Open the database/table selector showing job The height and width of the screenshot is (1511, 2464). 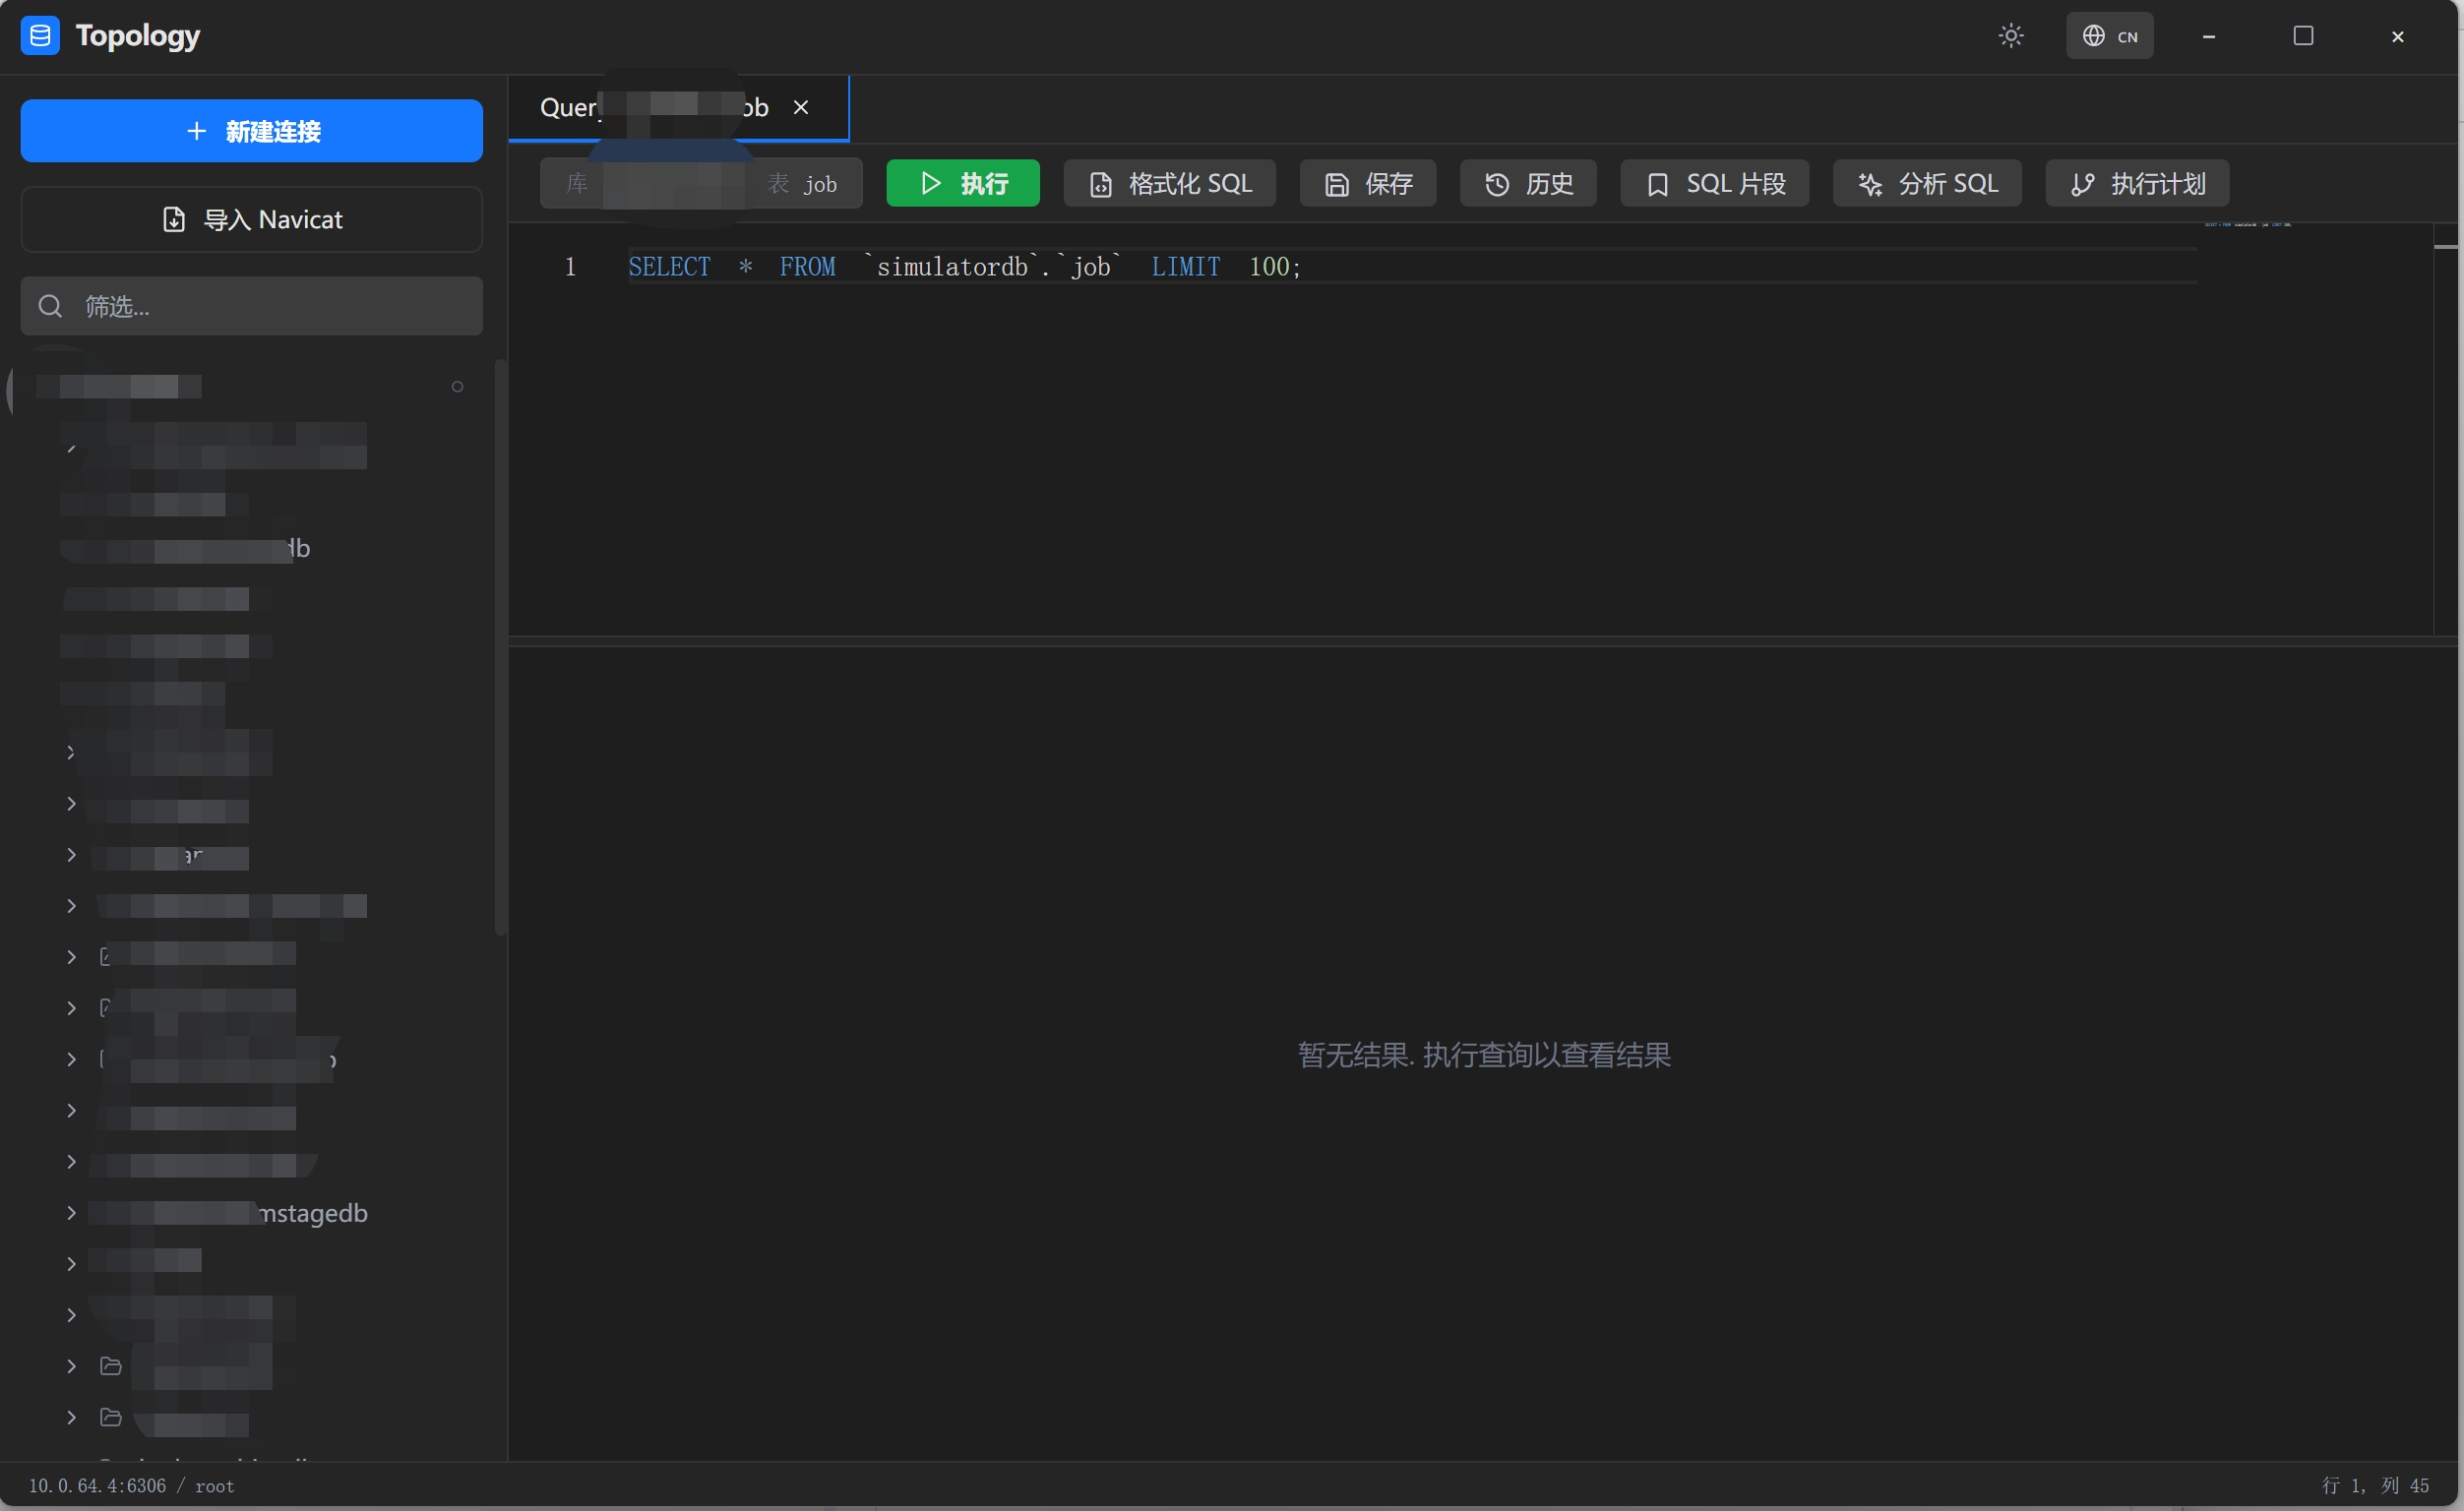point(700,183)
